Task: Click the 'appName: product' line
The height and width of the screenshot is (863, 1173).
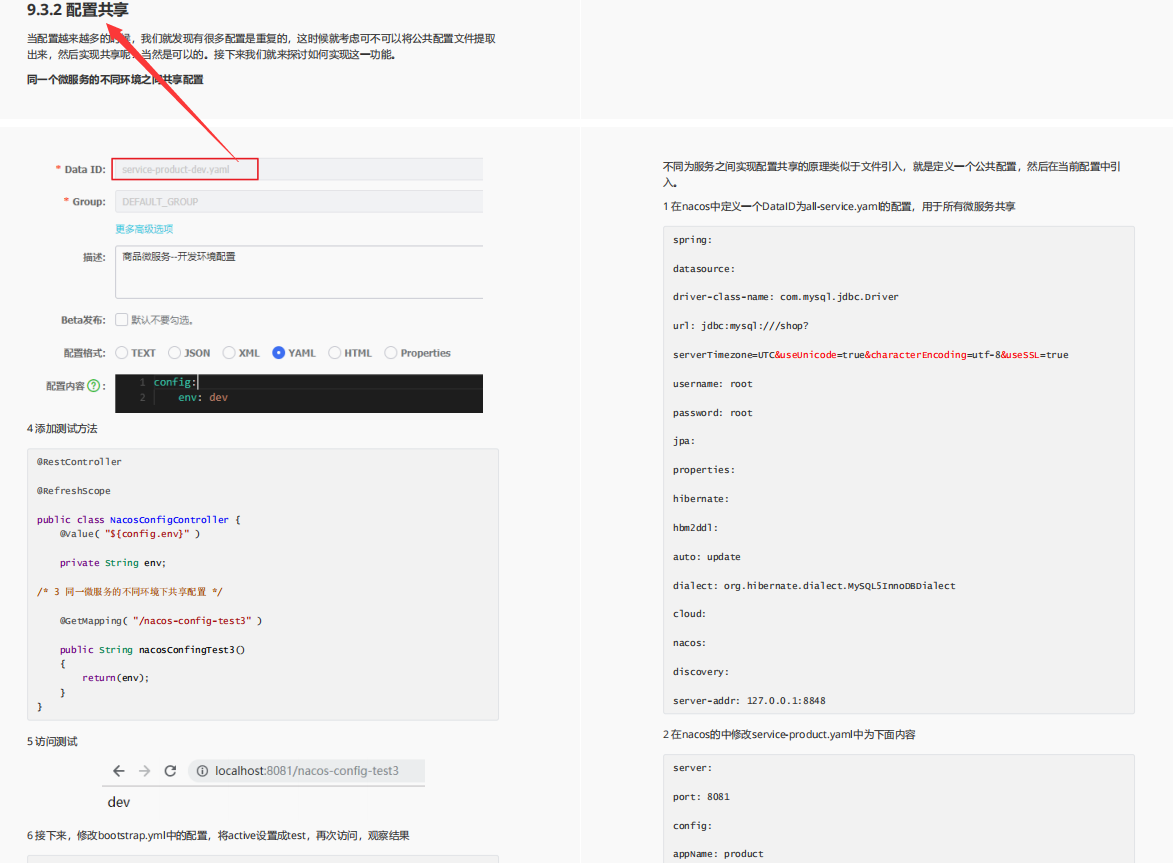Action: click(x=718, y=854)
